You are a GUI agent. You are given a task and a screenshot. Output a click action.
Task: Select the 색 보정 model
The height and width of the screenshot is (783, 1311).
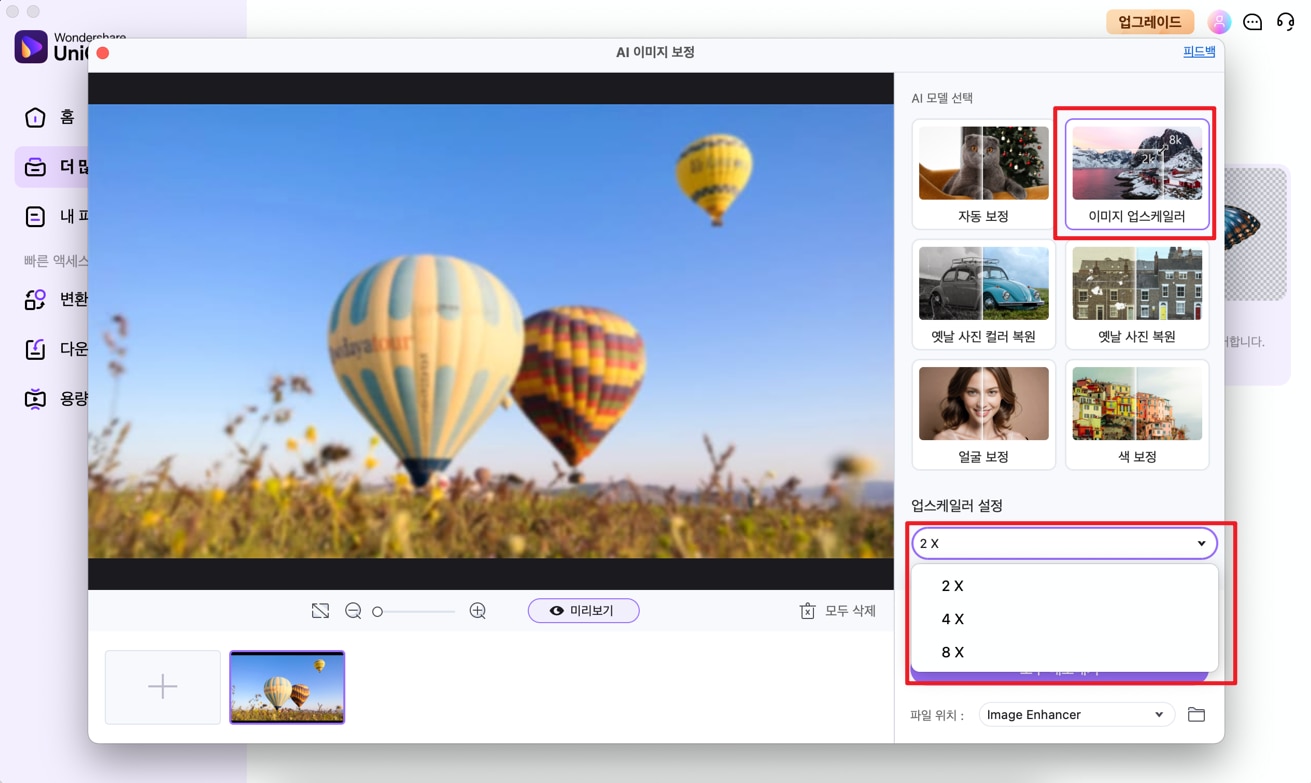point(1137,415)
